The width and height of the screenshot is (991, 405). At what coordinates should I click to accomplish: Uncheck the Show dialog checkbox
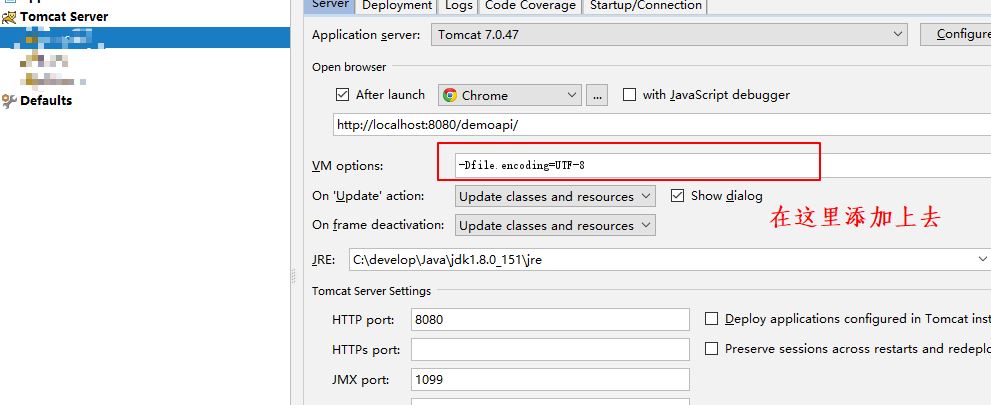(x=677, y=196)
